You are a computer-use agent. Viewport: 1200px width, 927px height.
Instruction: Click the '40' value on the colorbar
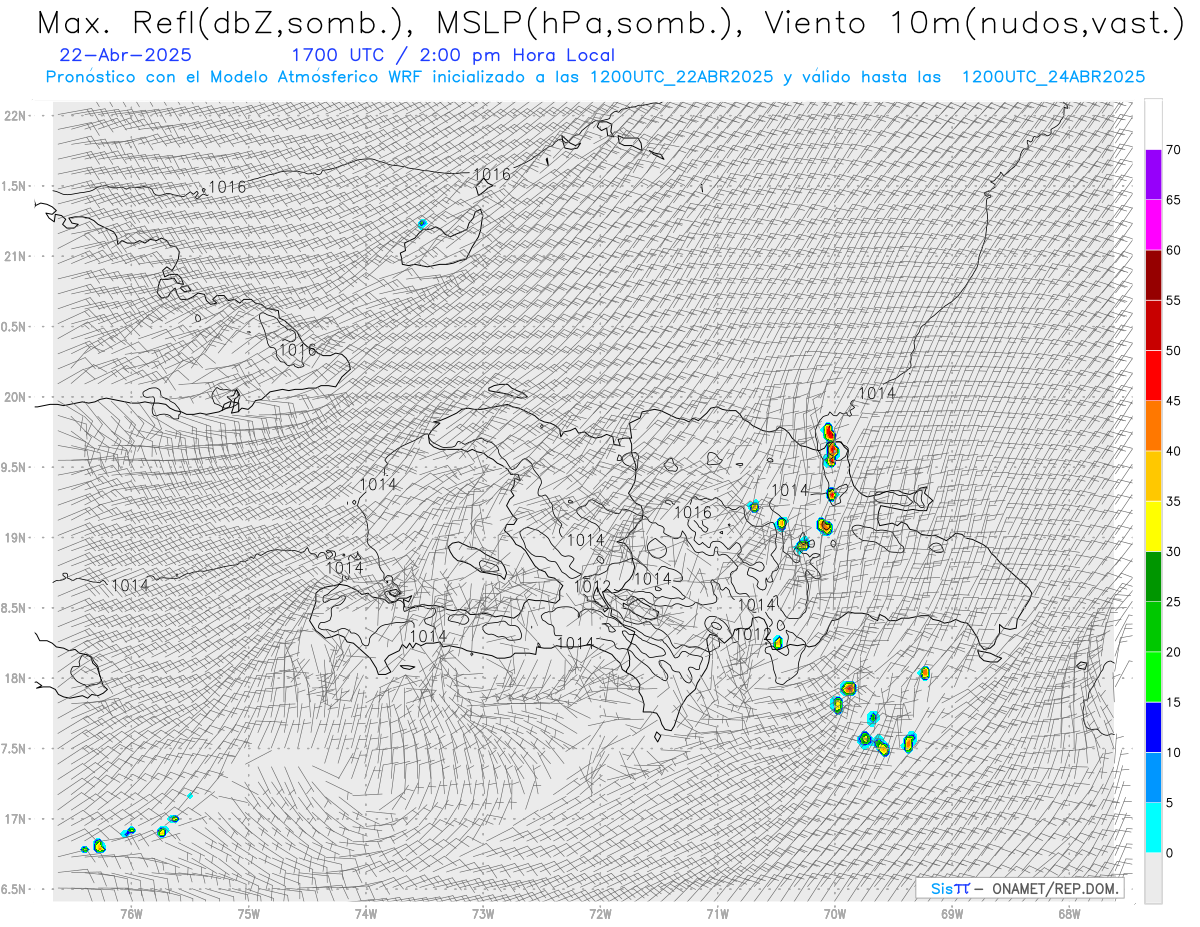(1174, 451)
